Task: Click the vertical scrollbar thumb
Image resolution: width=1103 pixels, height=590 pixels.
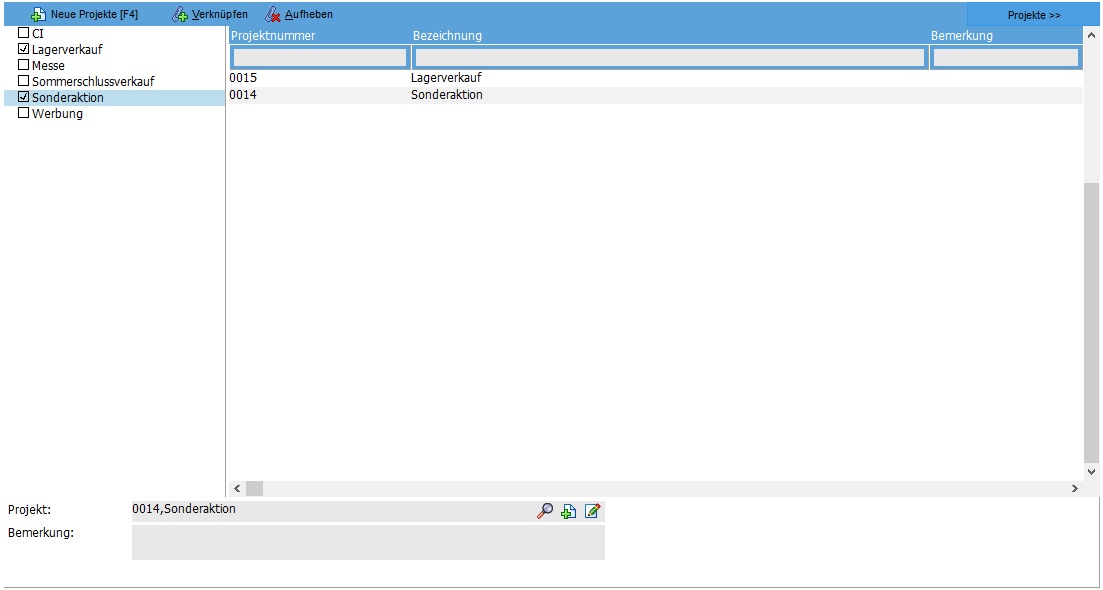Action: pyautogui.click(x=1092, y=322)
